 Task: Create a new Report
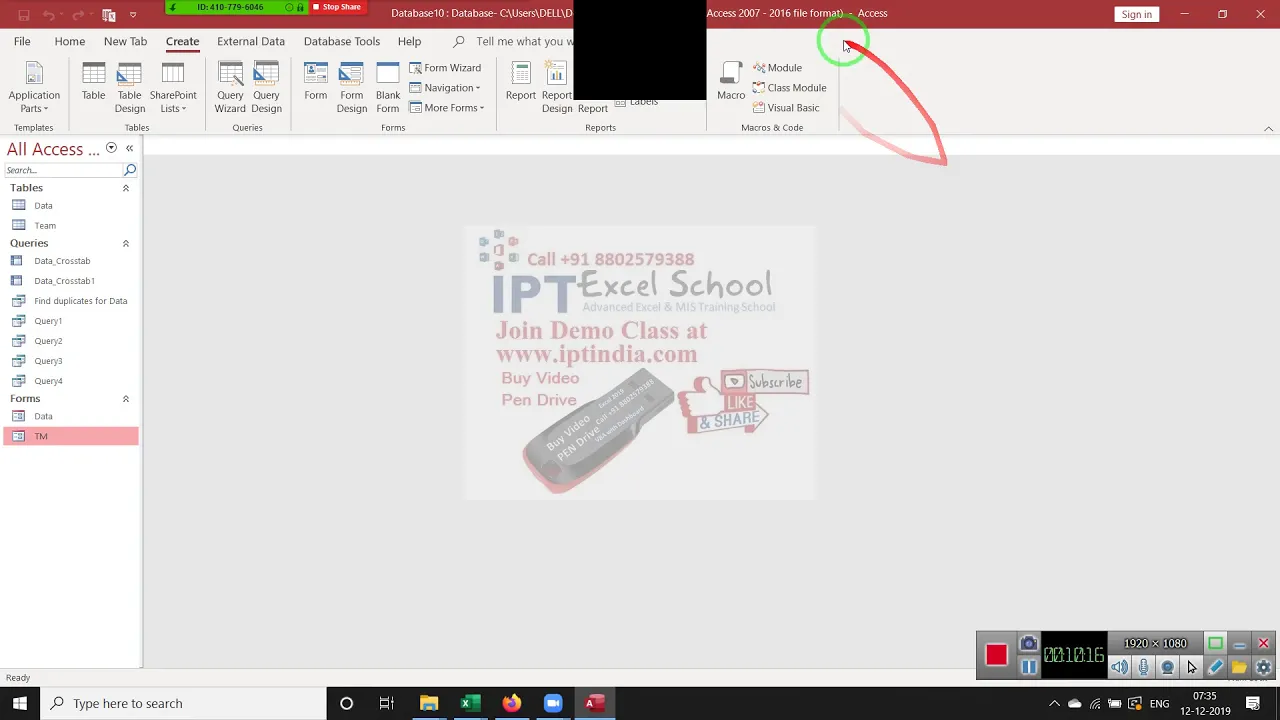[520, 82]
